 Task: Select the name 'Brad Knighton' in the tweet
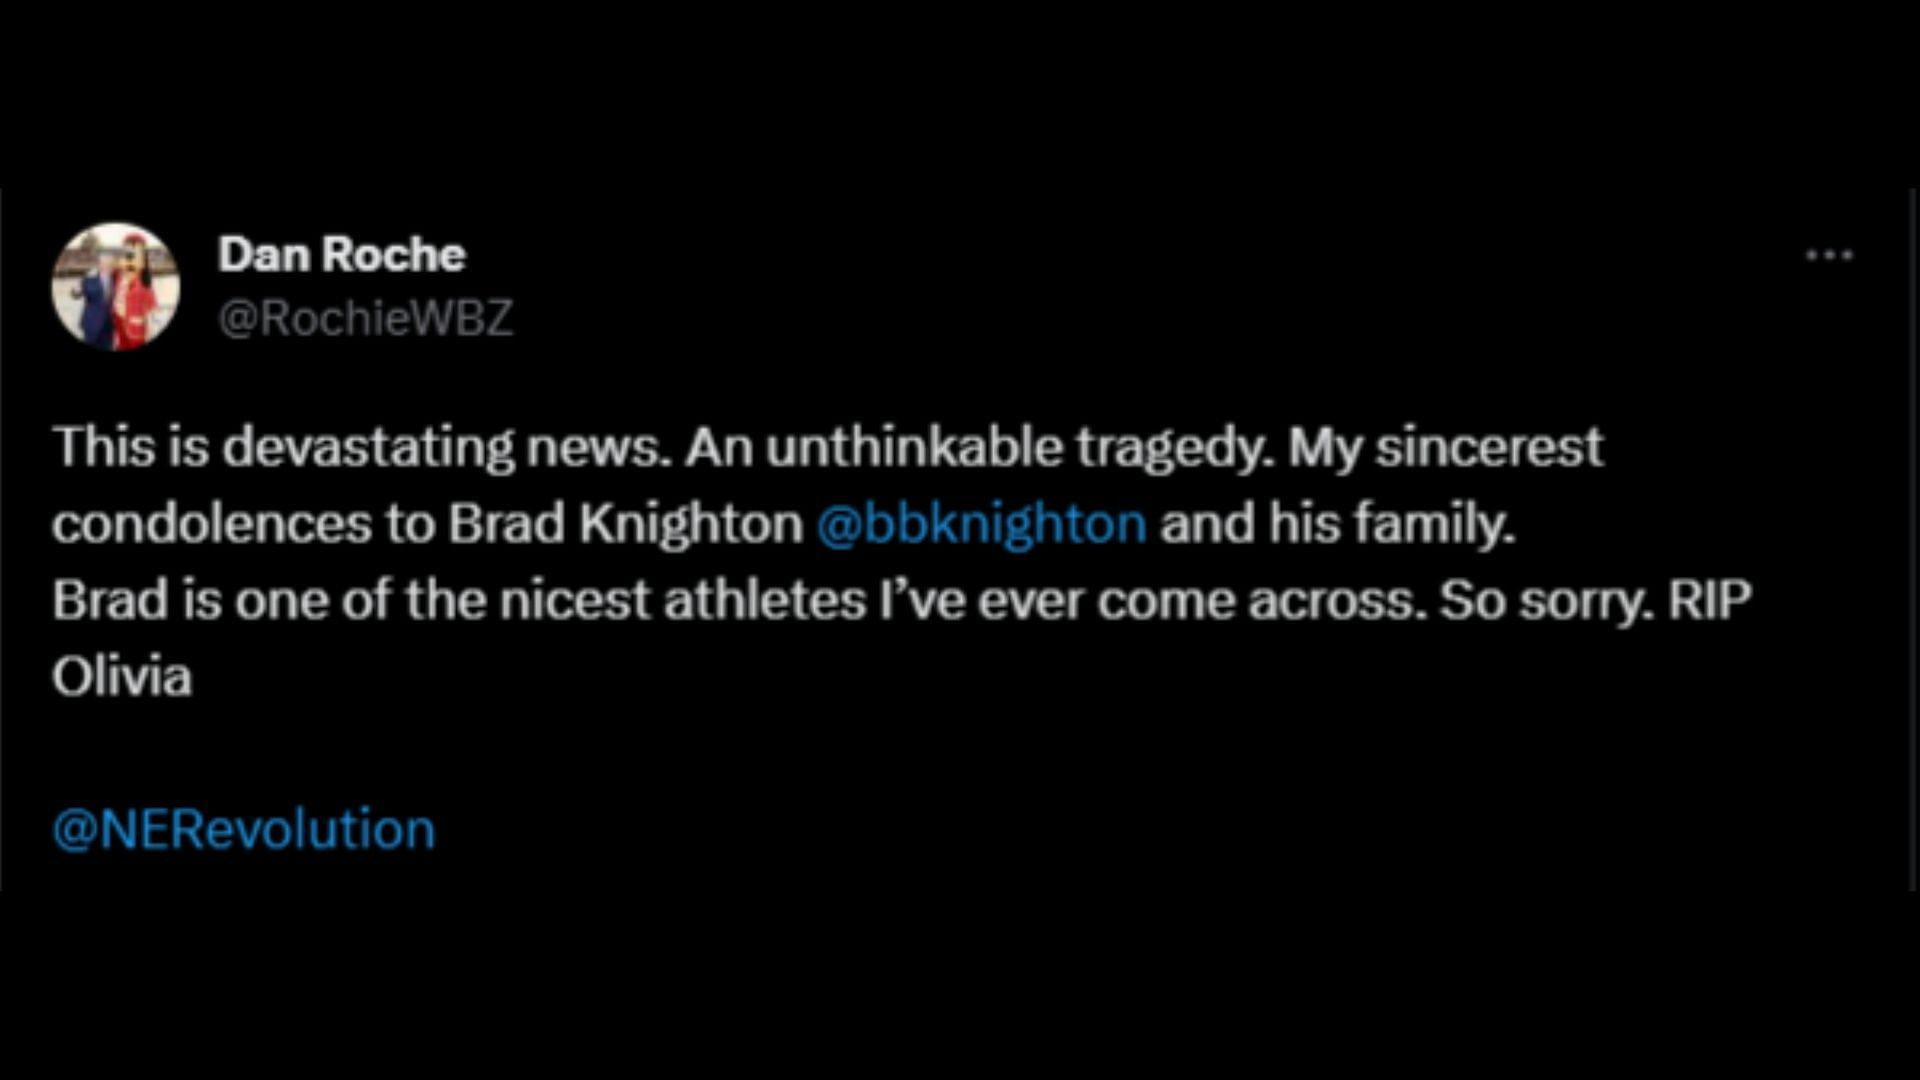pyautogui.click(x=626, y=523)
